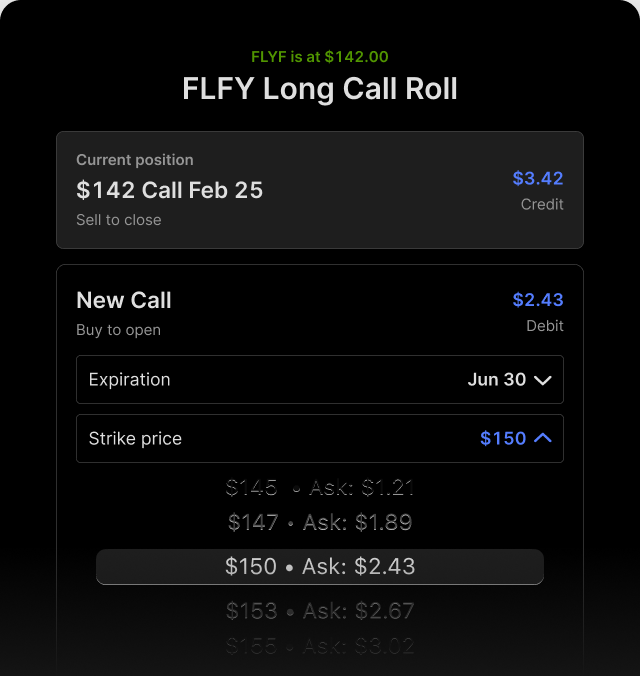This screenshot has height=676, width=640.
Task: Click the FLYF is at $142.00 quote
Action: [x=320, y=57]
